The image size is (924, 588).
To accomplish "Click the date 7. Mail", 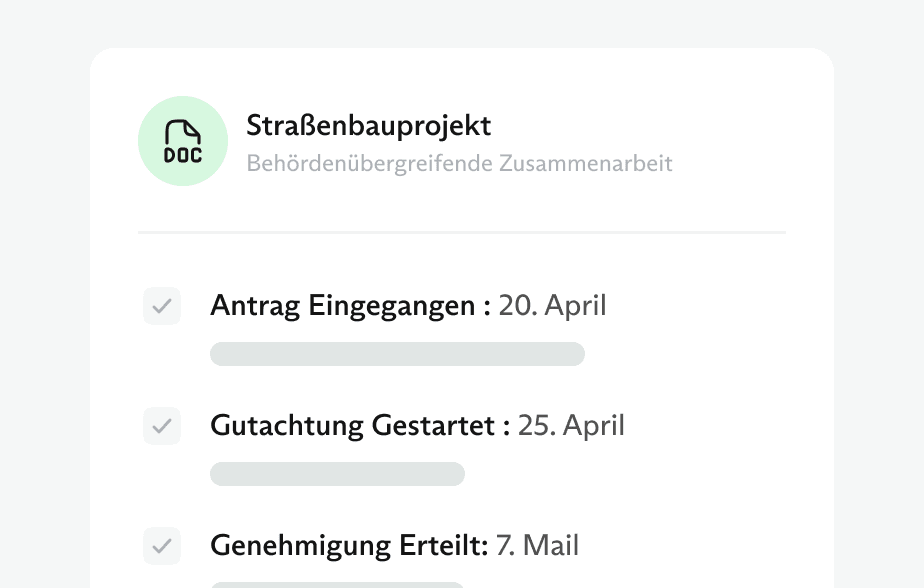I will pyautogui.click(x=538, y=546).
